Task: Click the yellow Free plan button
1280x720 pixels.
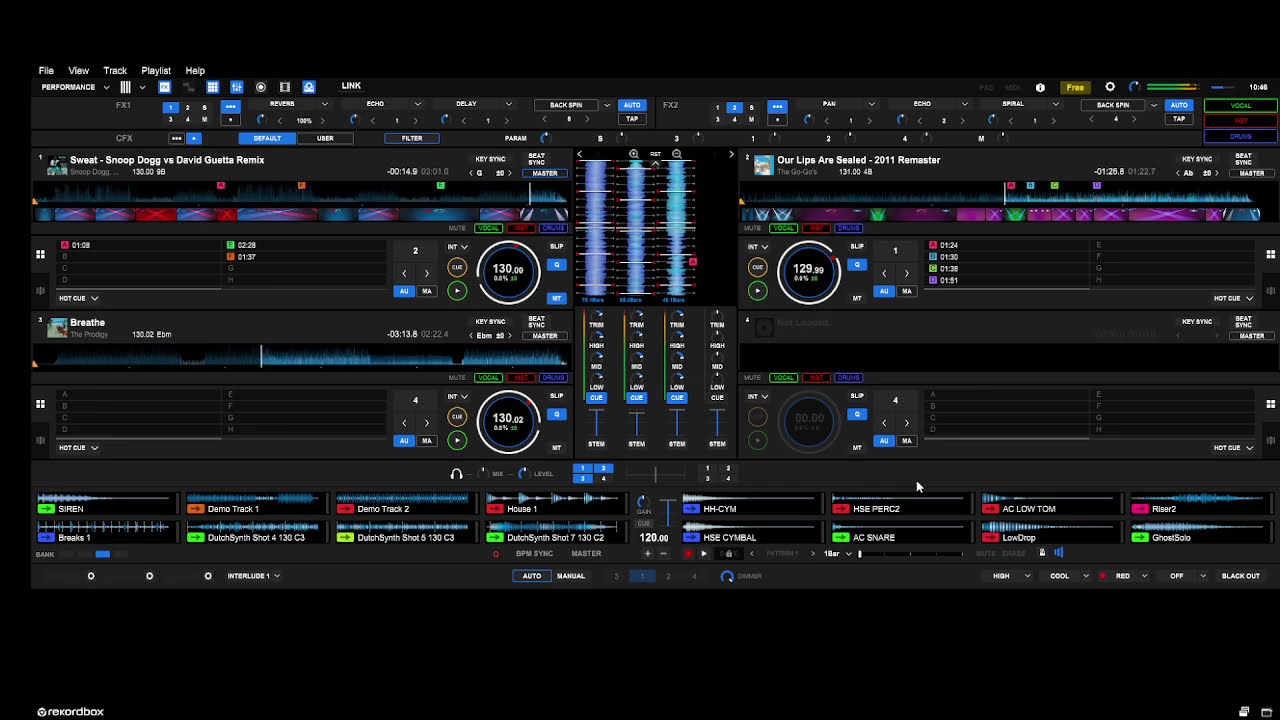Action: tap(1075, 87)
